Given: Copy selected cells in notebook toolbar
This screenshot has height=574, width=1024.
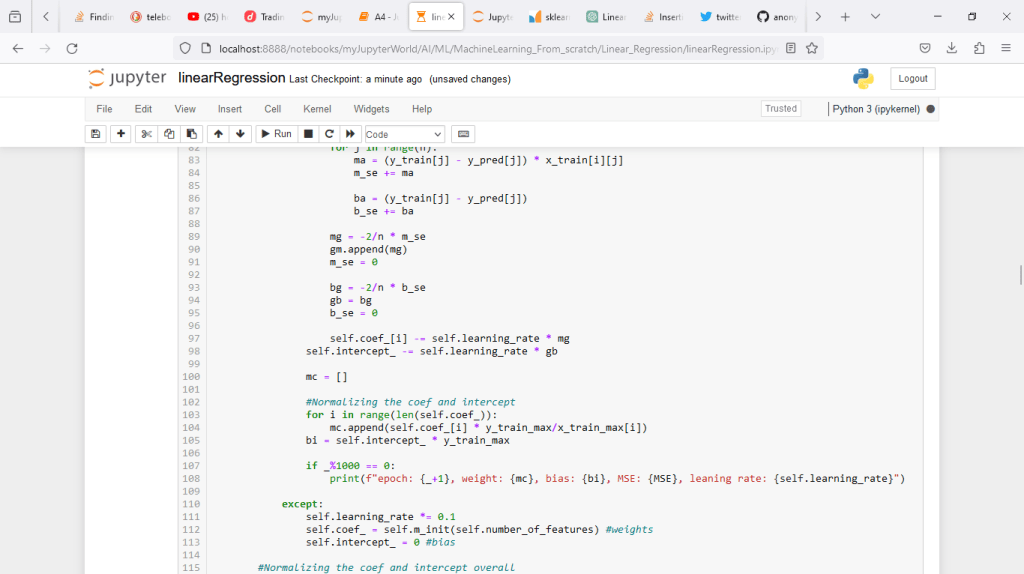Looking at the screenshot, I should 169,134.
